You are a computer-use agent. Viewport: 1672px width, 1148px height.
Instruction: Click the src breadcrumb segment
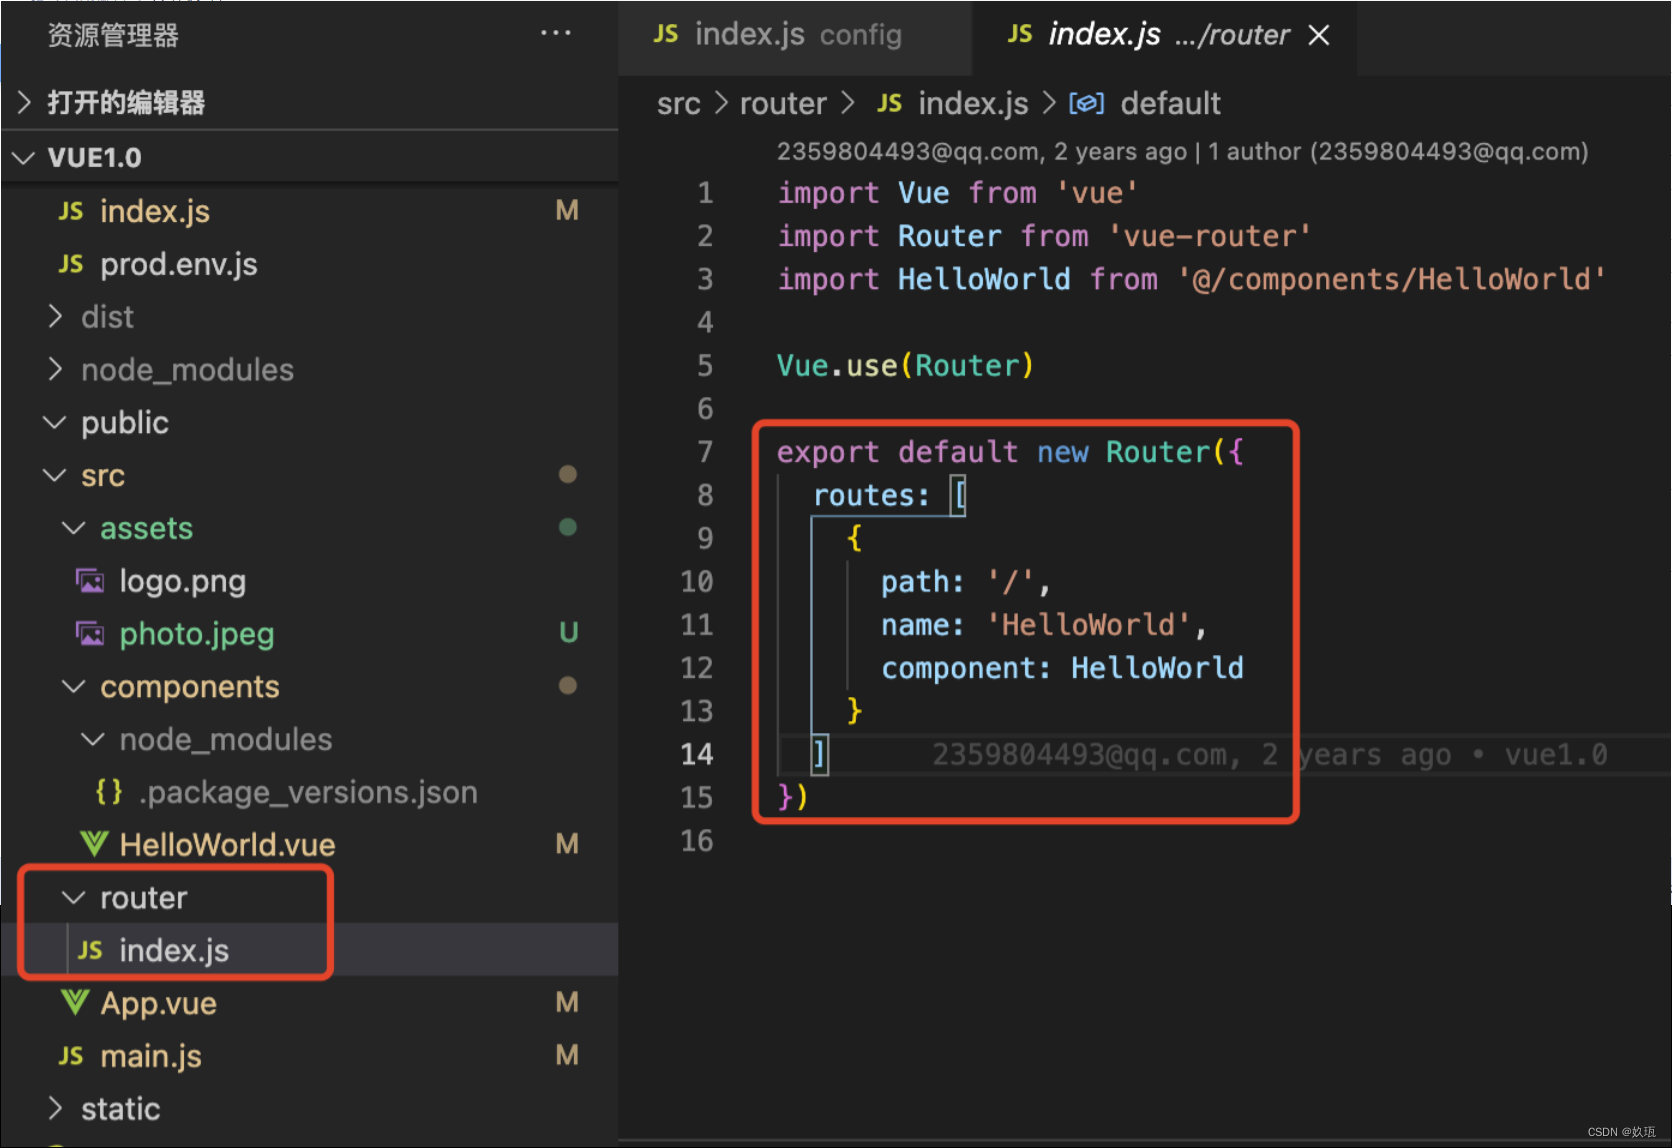pos(678,103)
